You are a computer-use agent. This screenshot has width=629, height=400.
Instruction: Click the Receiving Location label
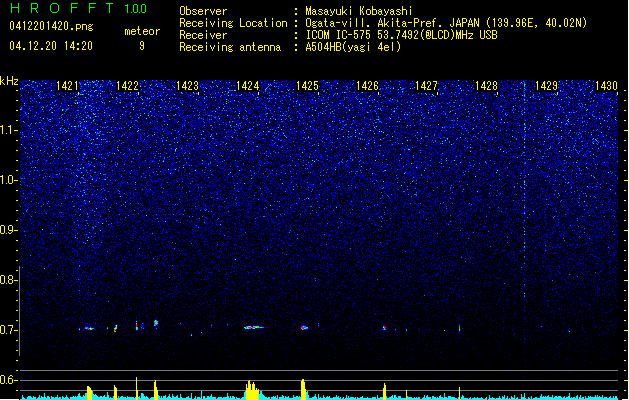[x=233, y=23]
